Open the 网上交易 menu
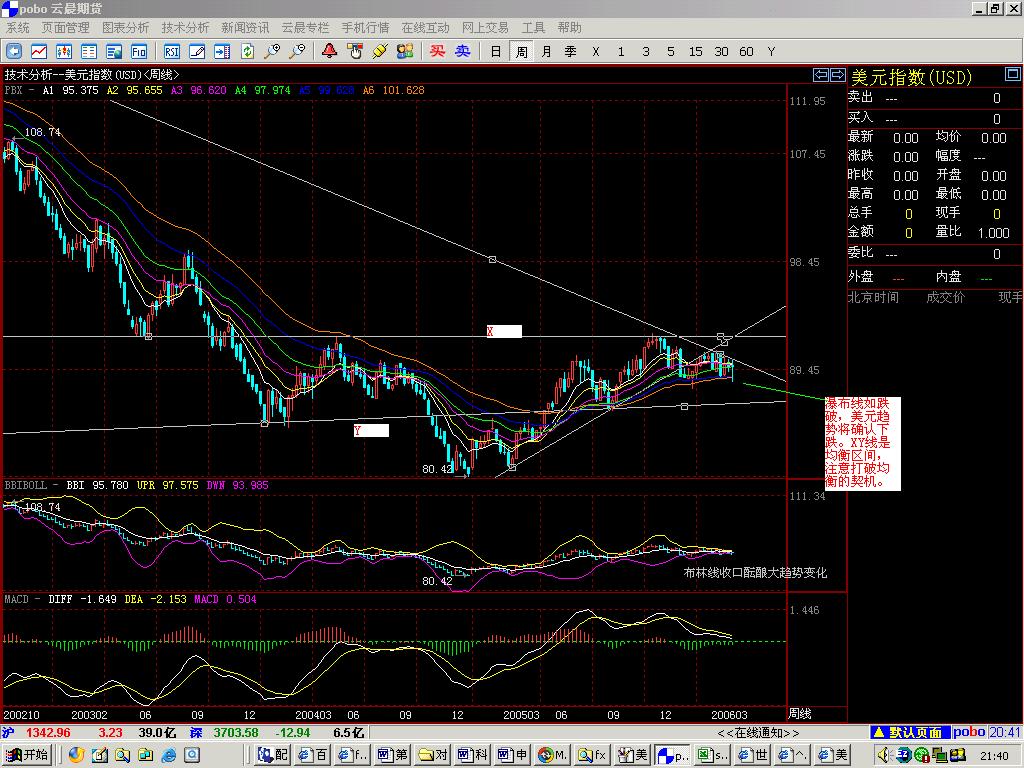 [x=485, y=27]
